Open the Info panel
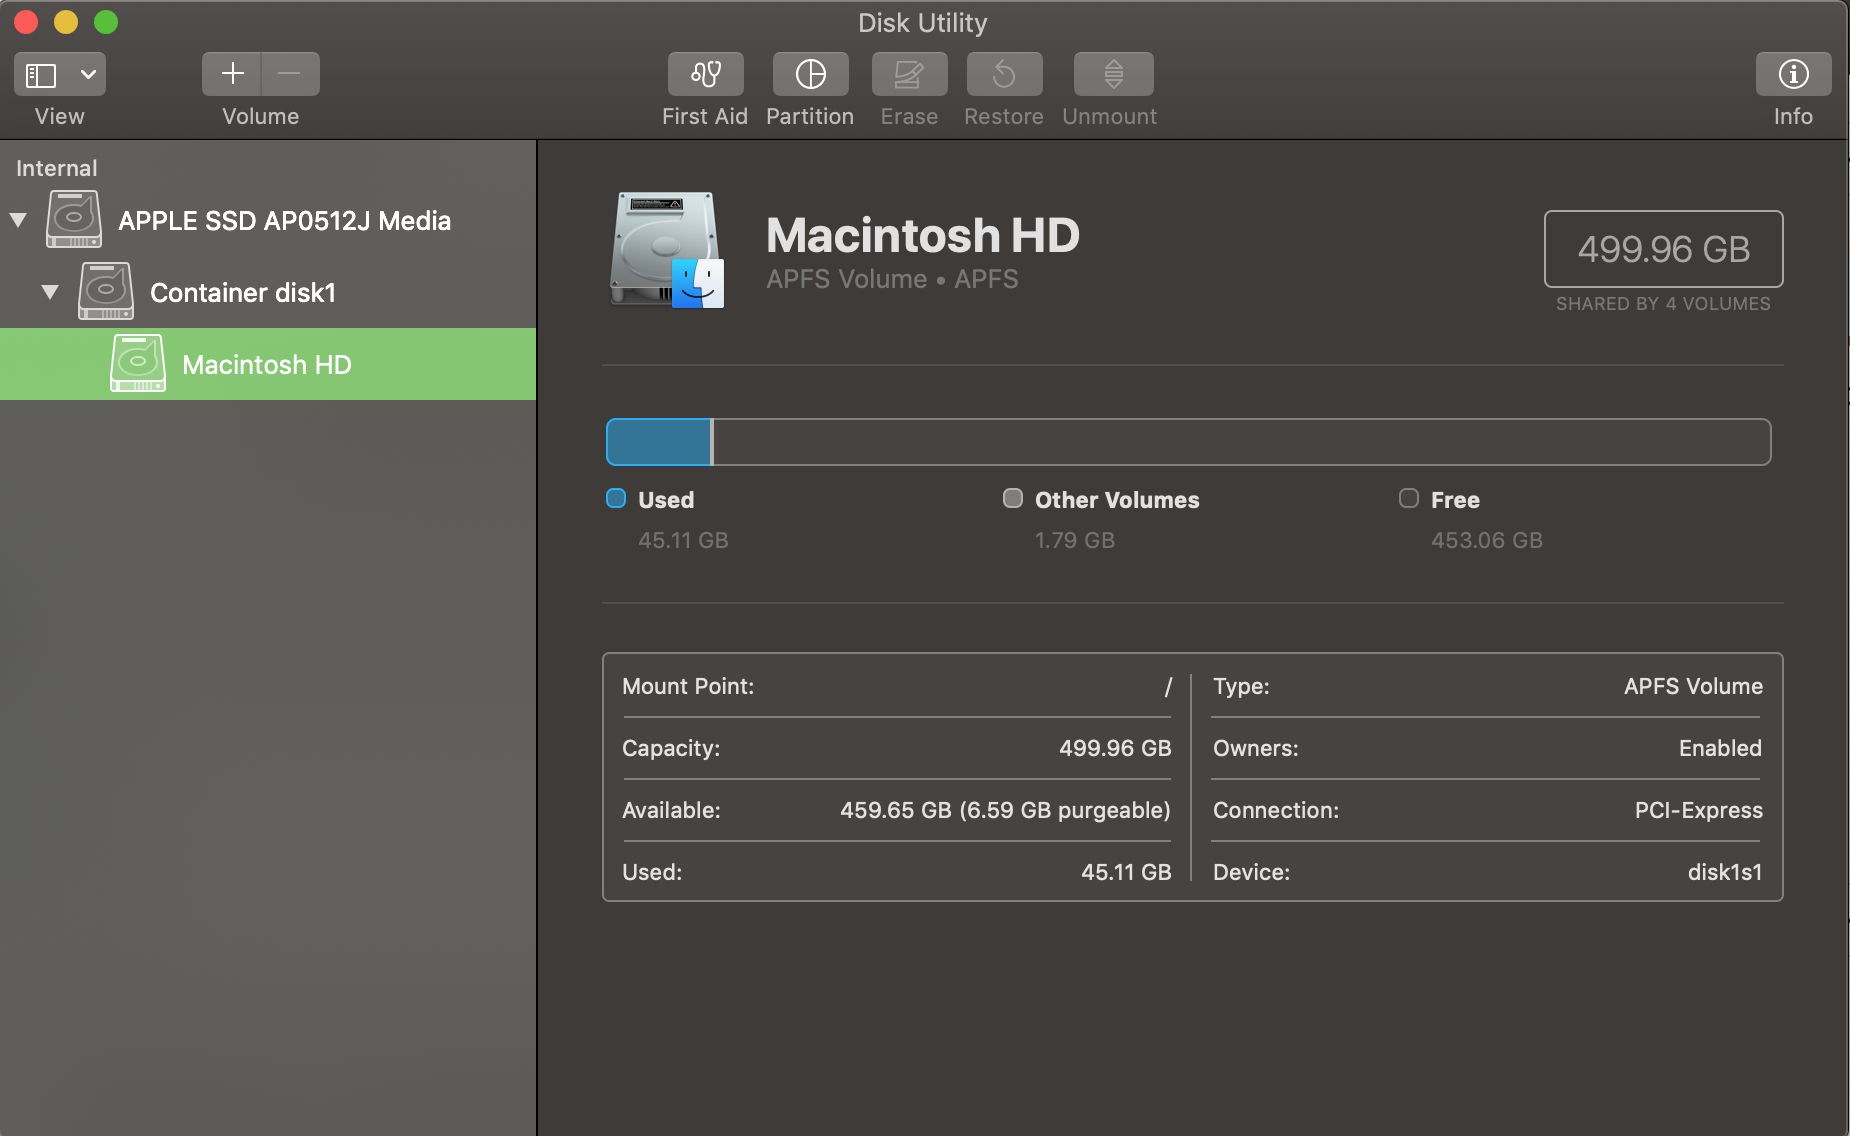The width and height of the screenshot is (1850, 1136). 1793,74
